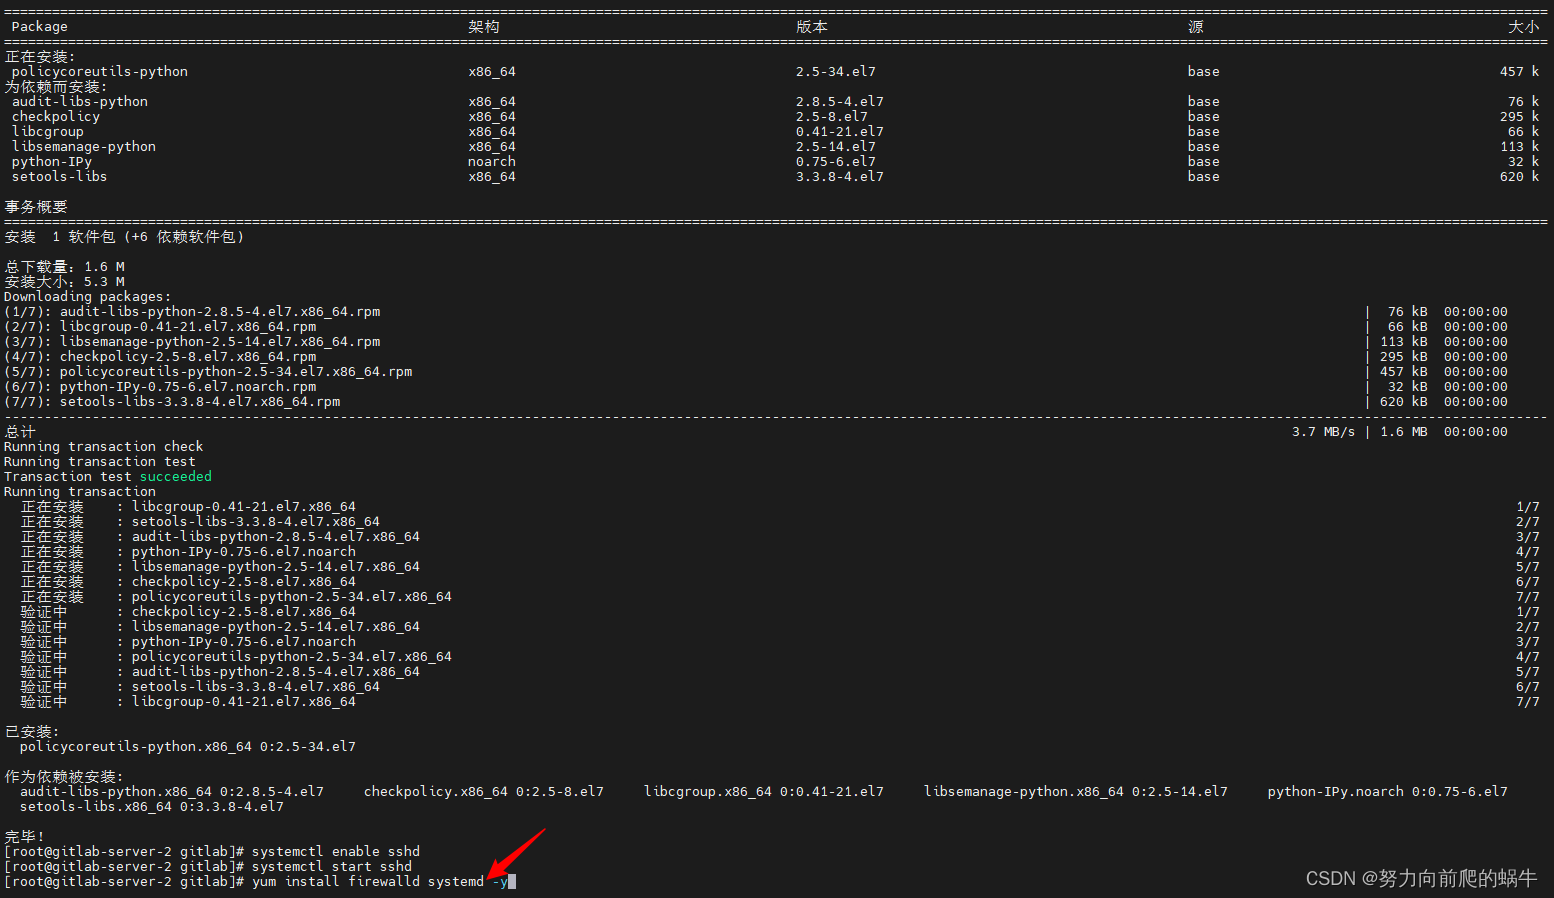The width and height of the screenshot is (1554, 898).
Task: Click the '版本' column header
Action: tap(812, 27)
